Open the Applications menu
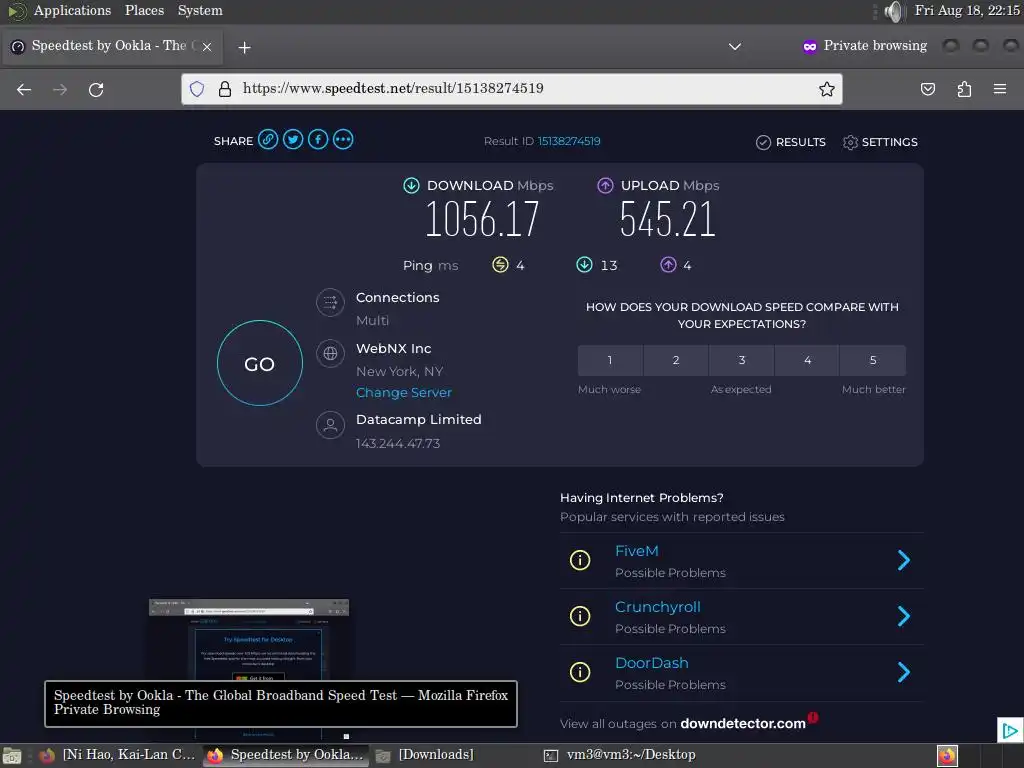This screenshot has width=1024, height=768. [72, 10]
